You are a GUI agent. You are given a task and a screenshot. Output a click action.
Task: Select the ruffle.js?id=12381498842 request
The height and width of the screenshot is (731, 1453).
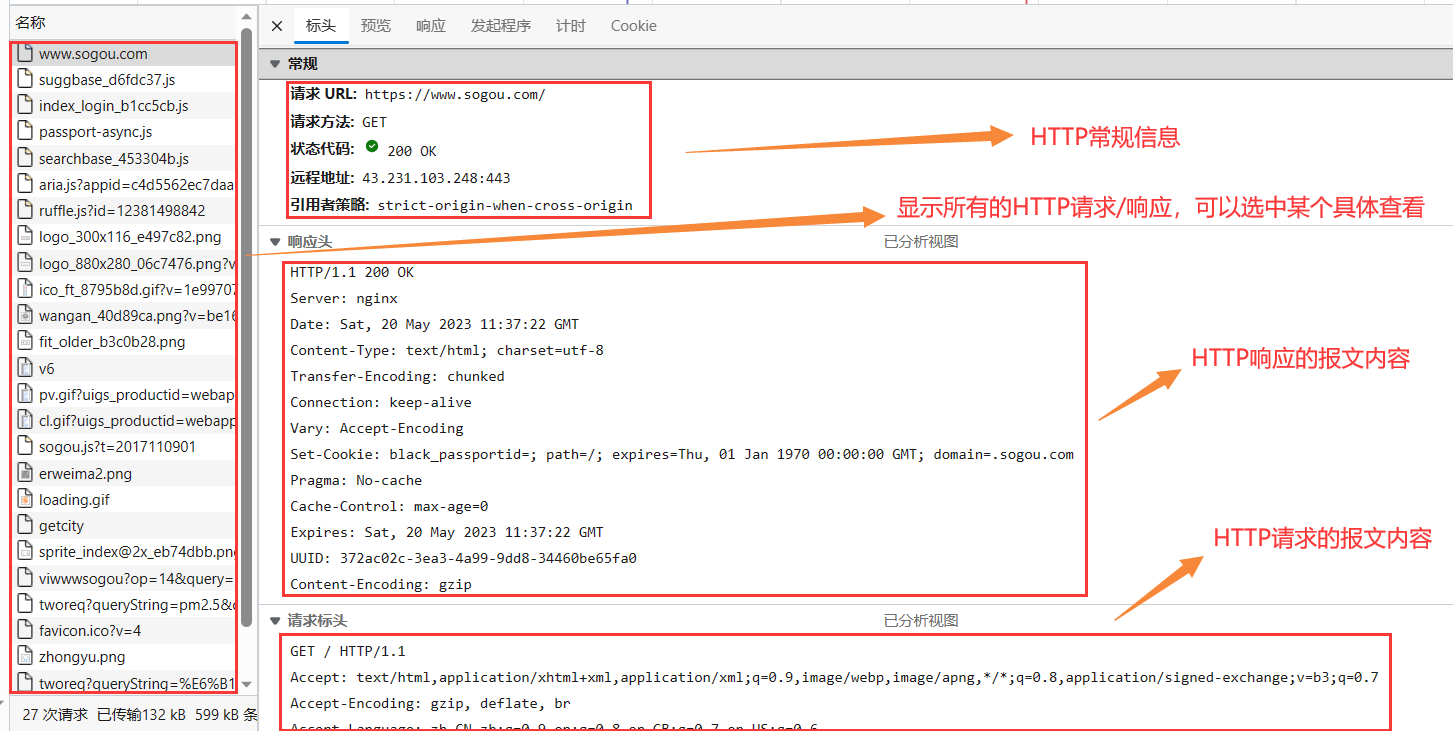tap(125, 211)
